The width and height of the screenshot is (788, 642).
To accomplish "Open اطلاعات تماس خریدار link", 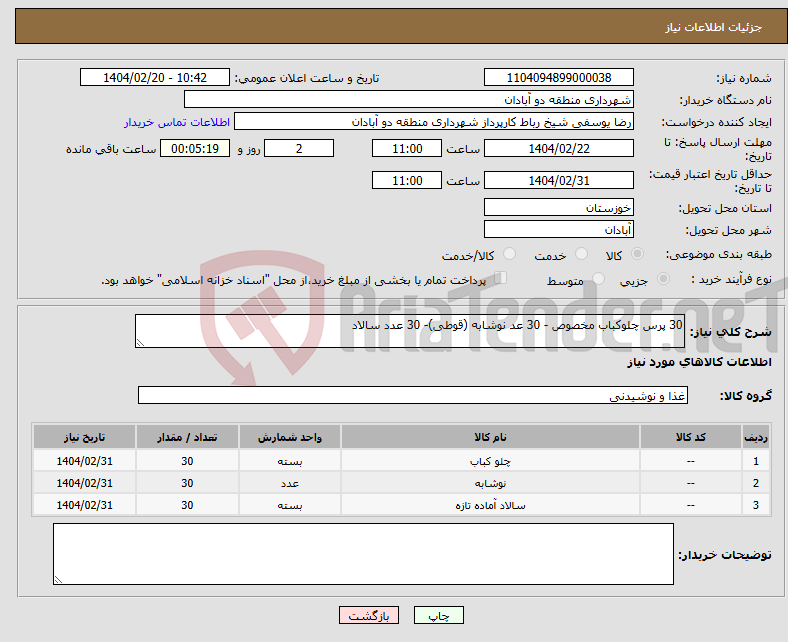I will [177, 122].
